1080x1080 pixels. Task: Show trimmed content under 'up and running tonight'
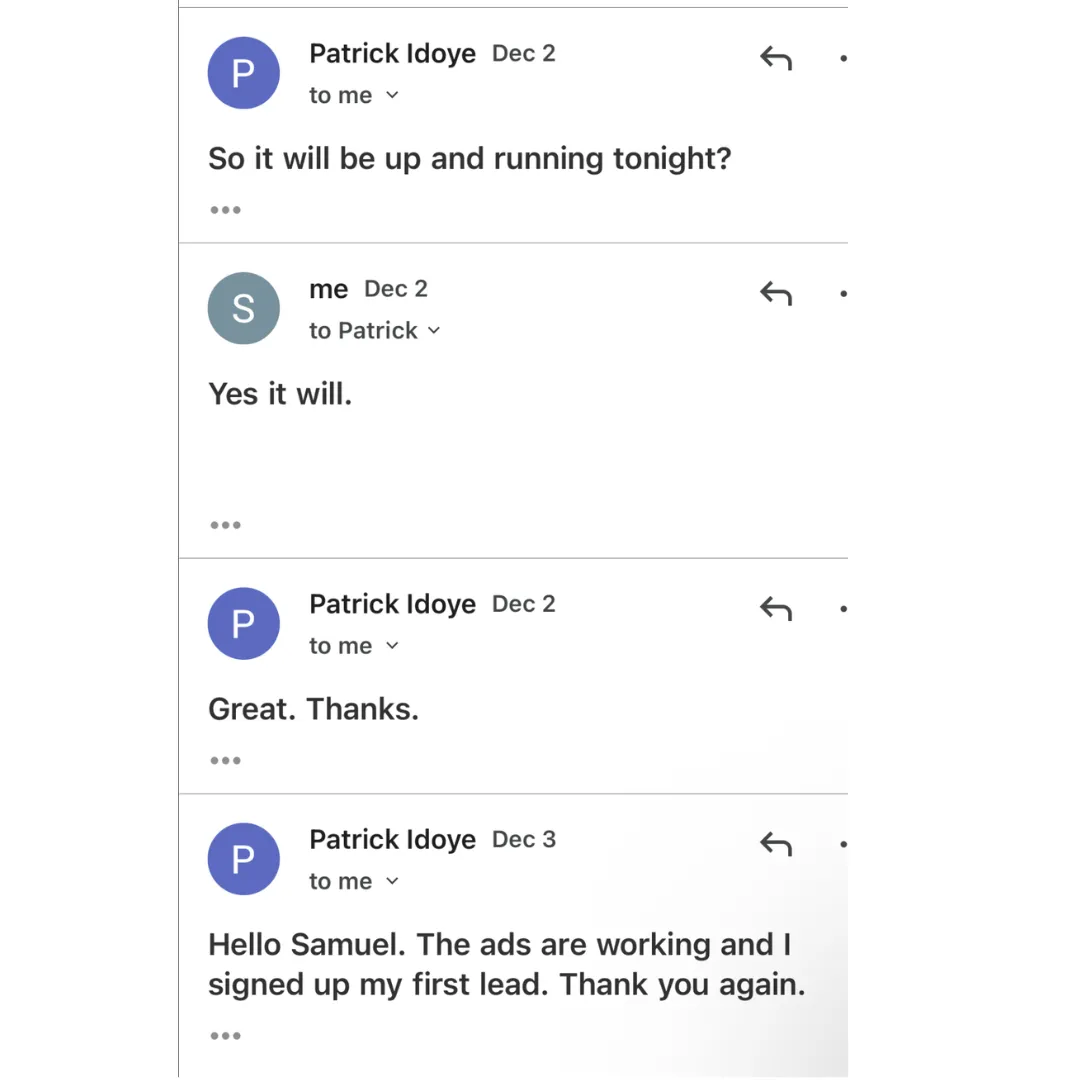pos(225,210)
